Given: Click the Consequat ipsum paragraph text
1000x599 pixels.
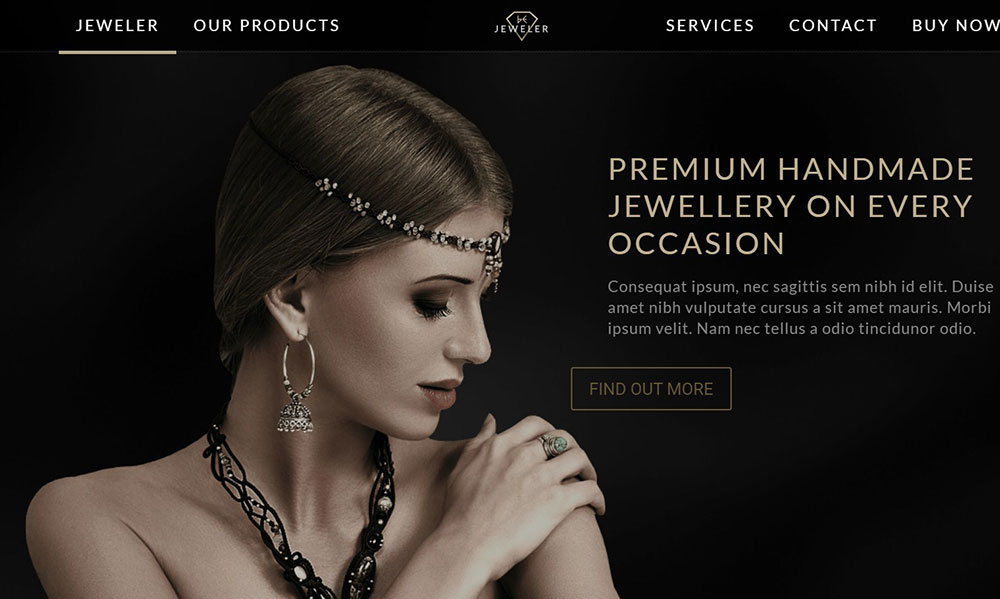Looking at the screenshot, I should [800, 307].
